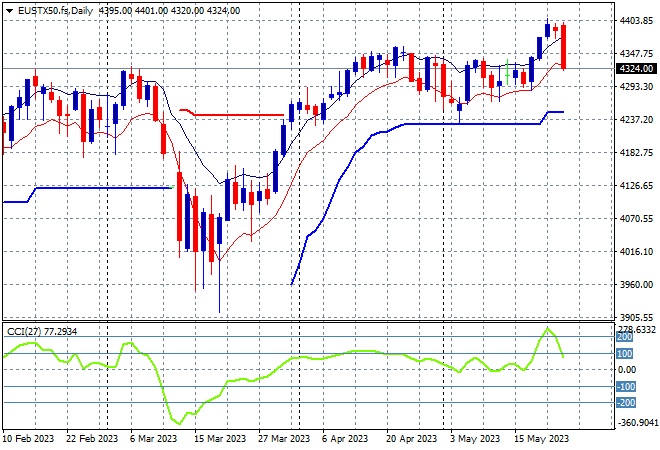Viewport: 660px width, 450px height.
Task: Click the 4293.30 price axis label
Action: 636,86
